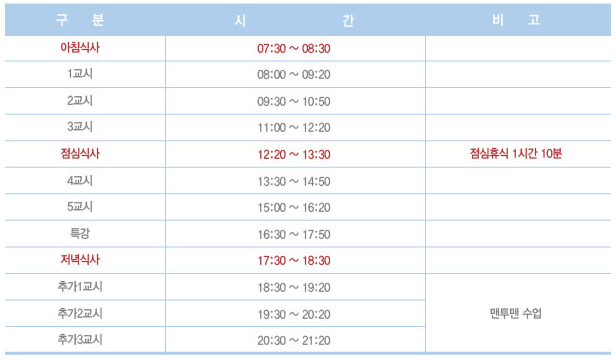Screen dimensions: 616x360
Task: Click the 추가1교시 row label
Action: (80, 287)
